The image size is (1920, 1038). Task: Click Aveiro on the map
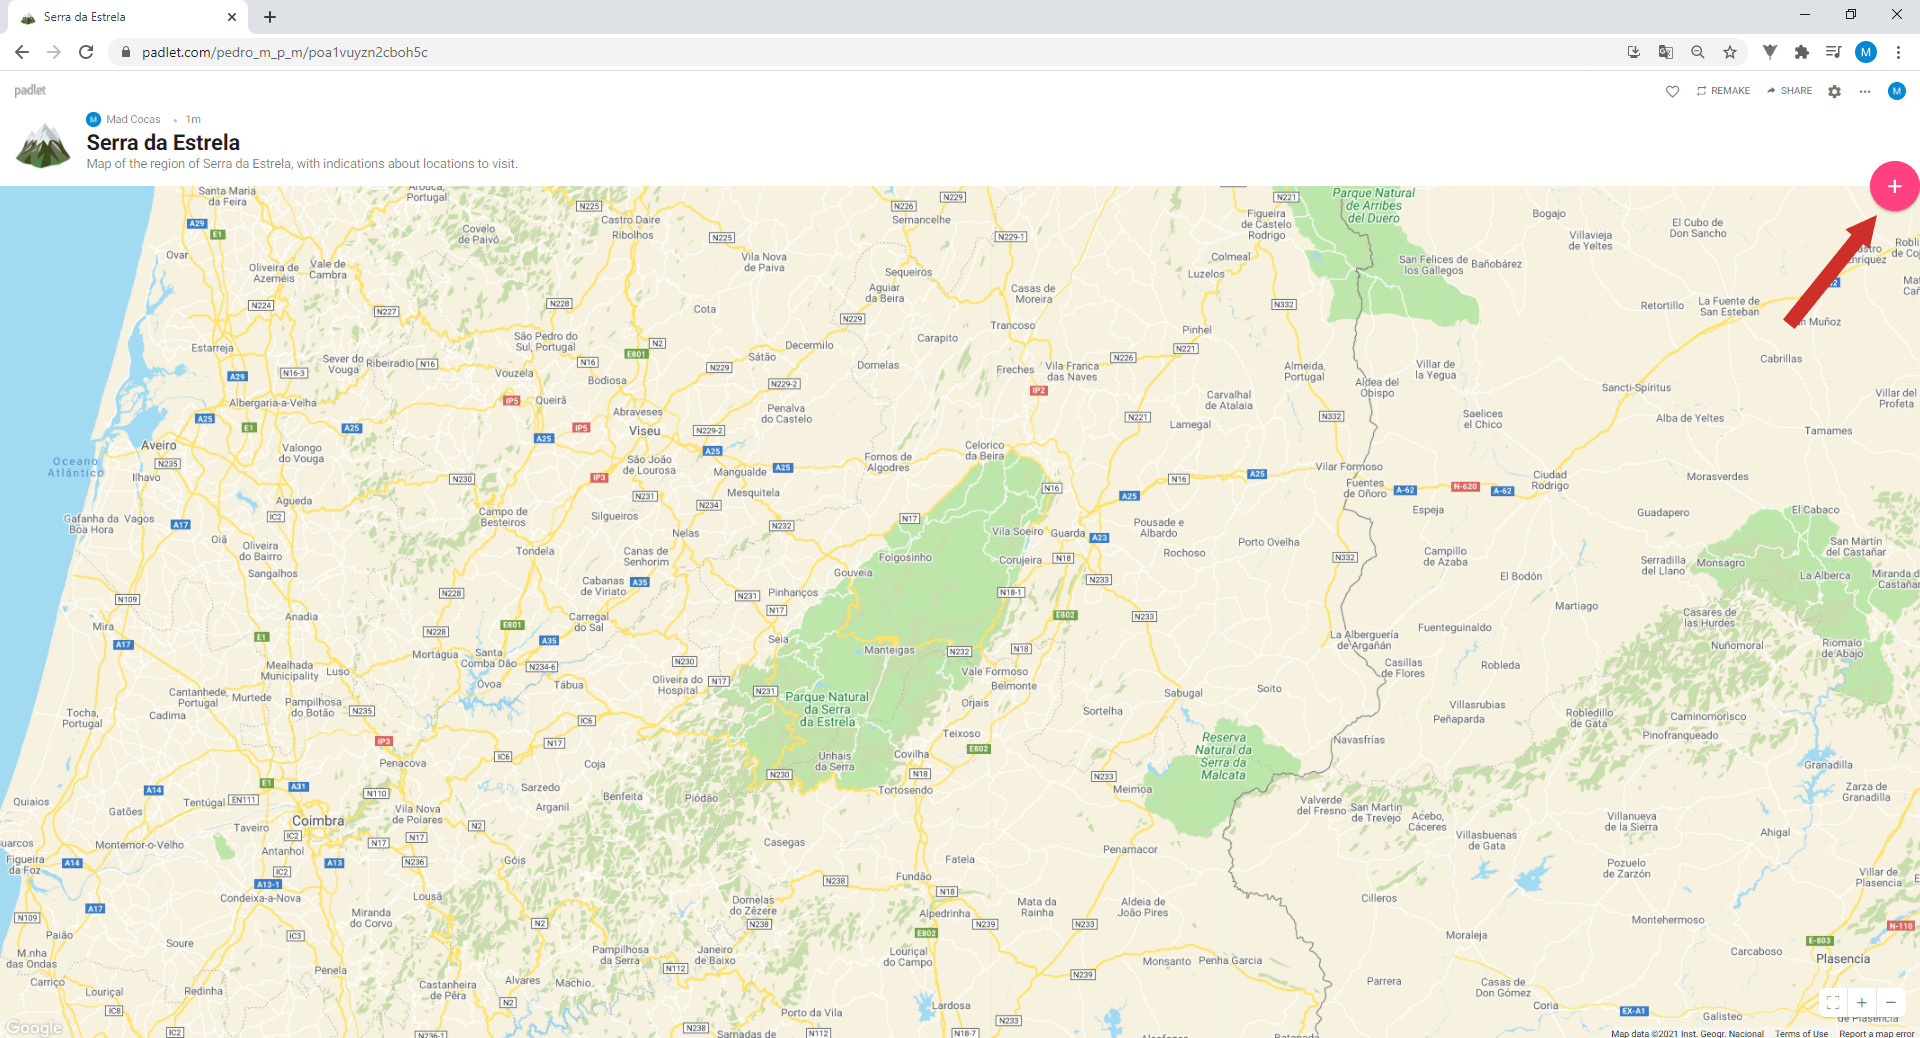(x=159, y=445)
